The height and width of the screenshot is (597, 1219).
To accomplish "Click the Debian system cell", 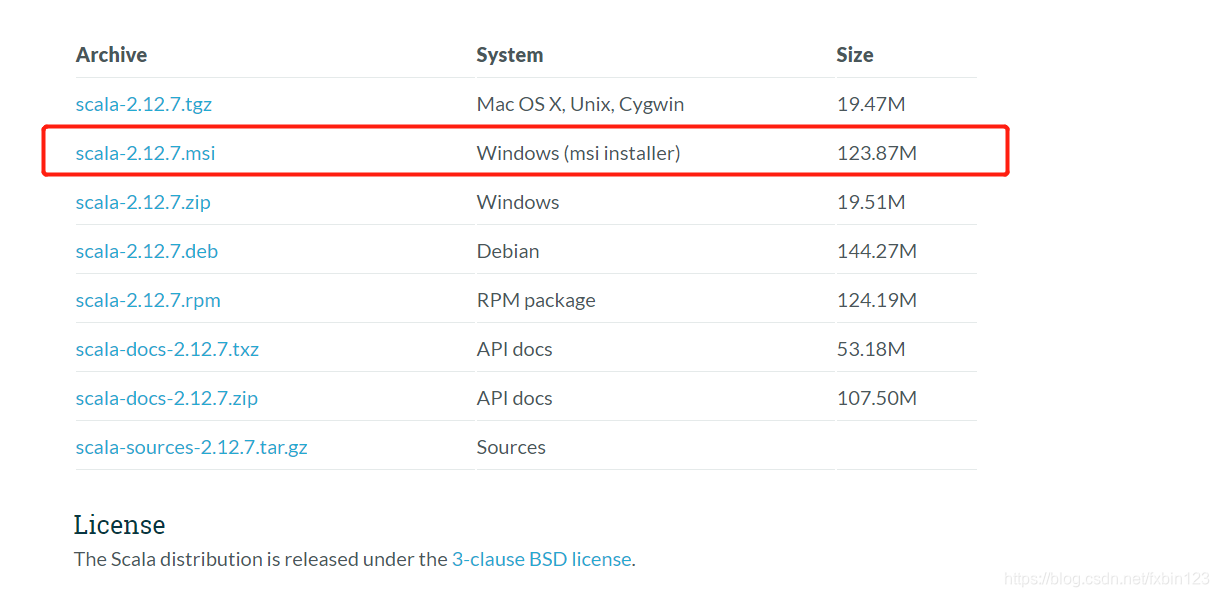I will tap(508, 251).
